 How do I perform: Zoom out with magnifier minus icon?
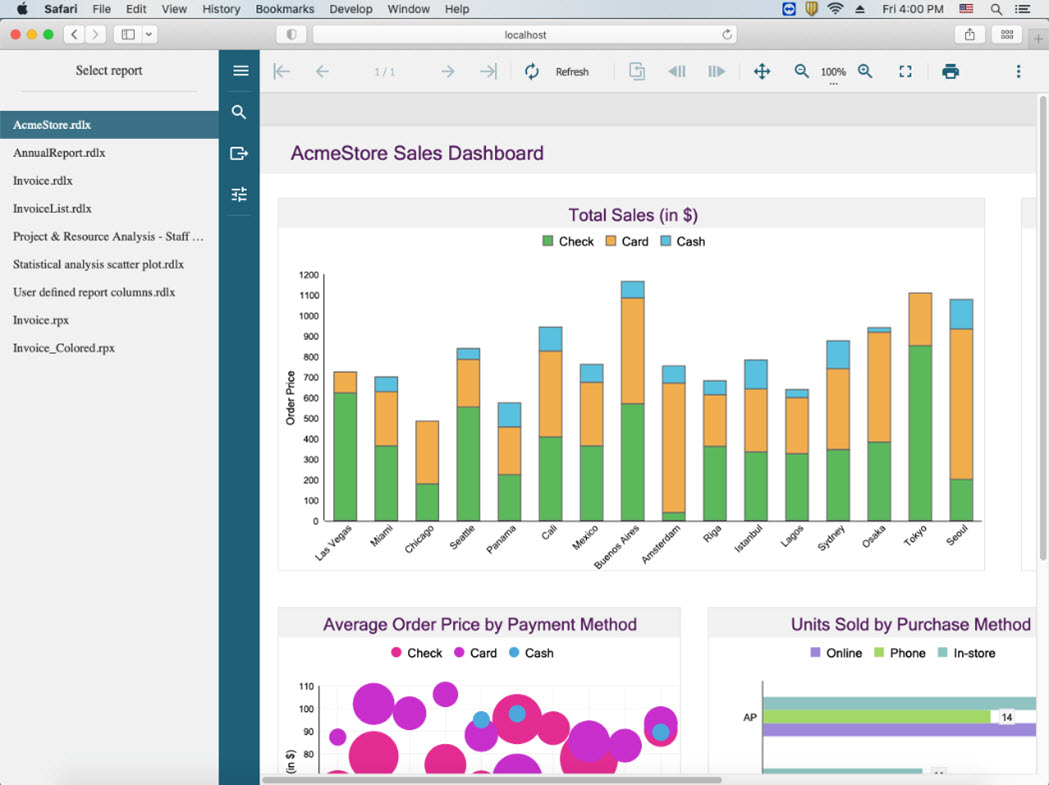(801, 71)
